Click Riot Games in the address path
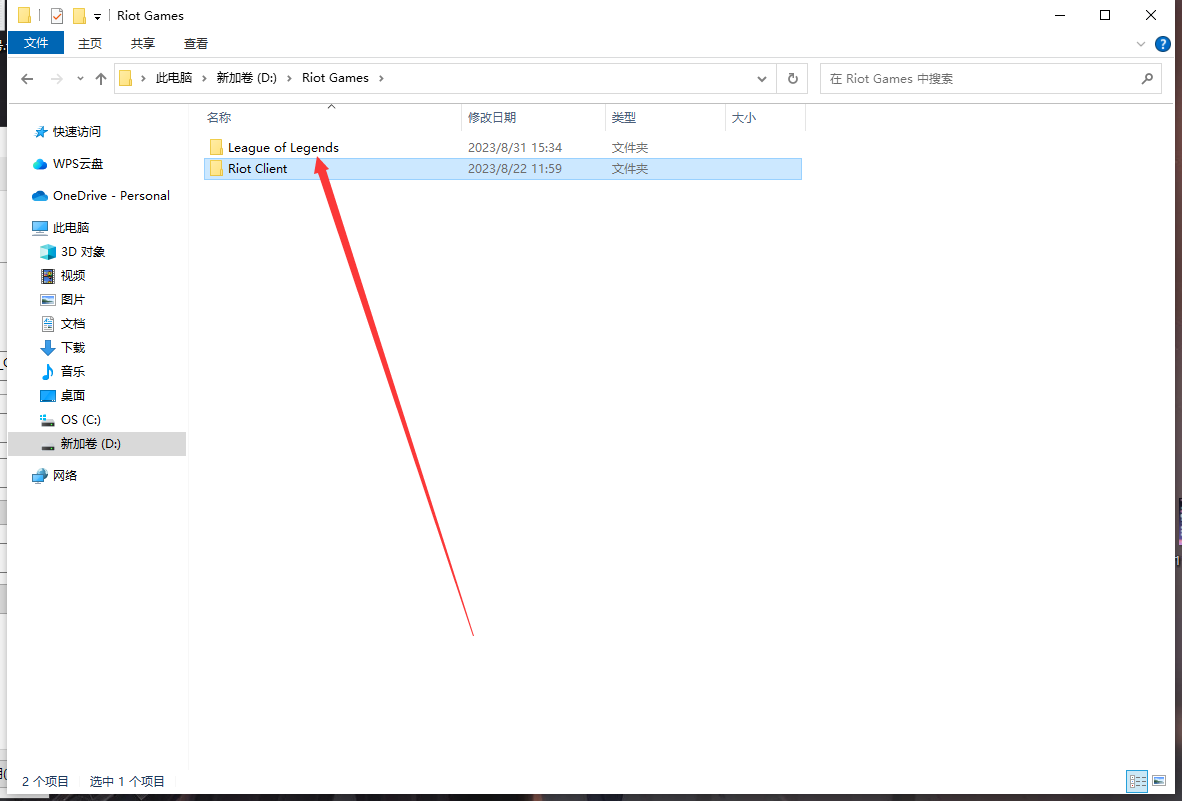 335,78
